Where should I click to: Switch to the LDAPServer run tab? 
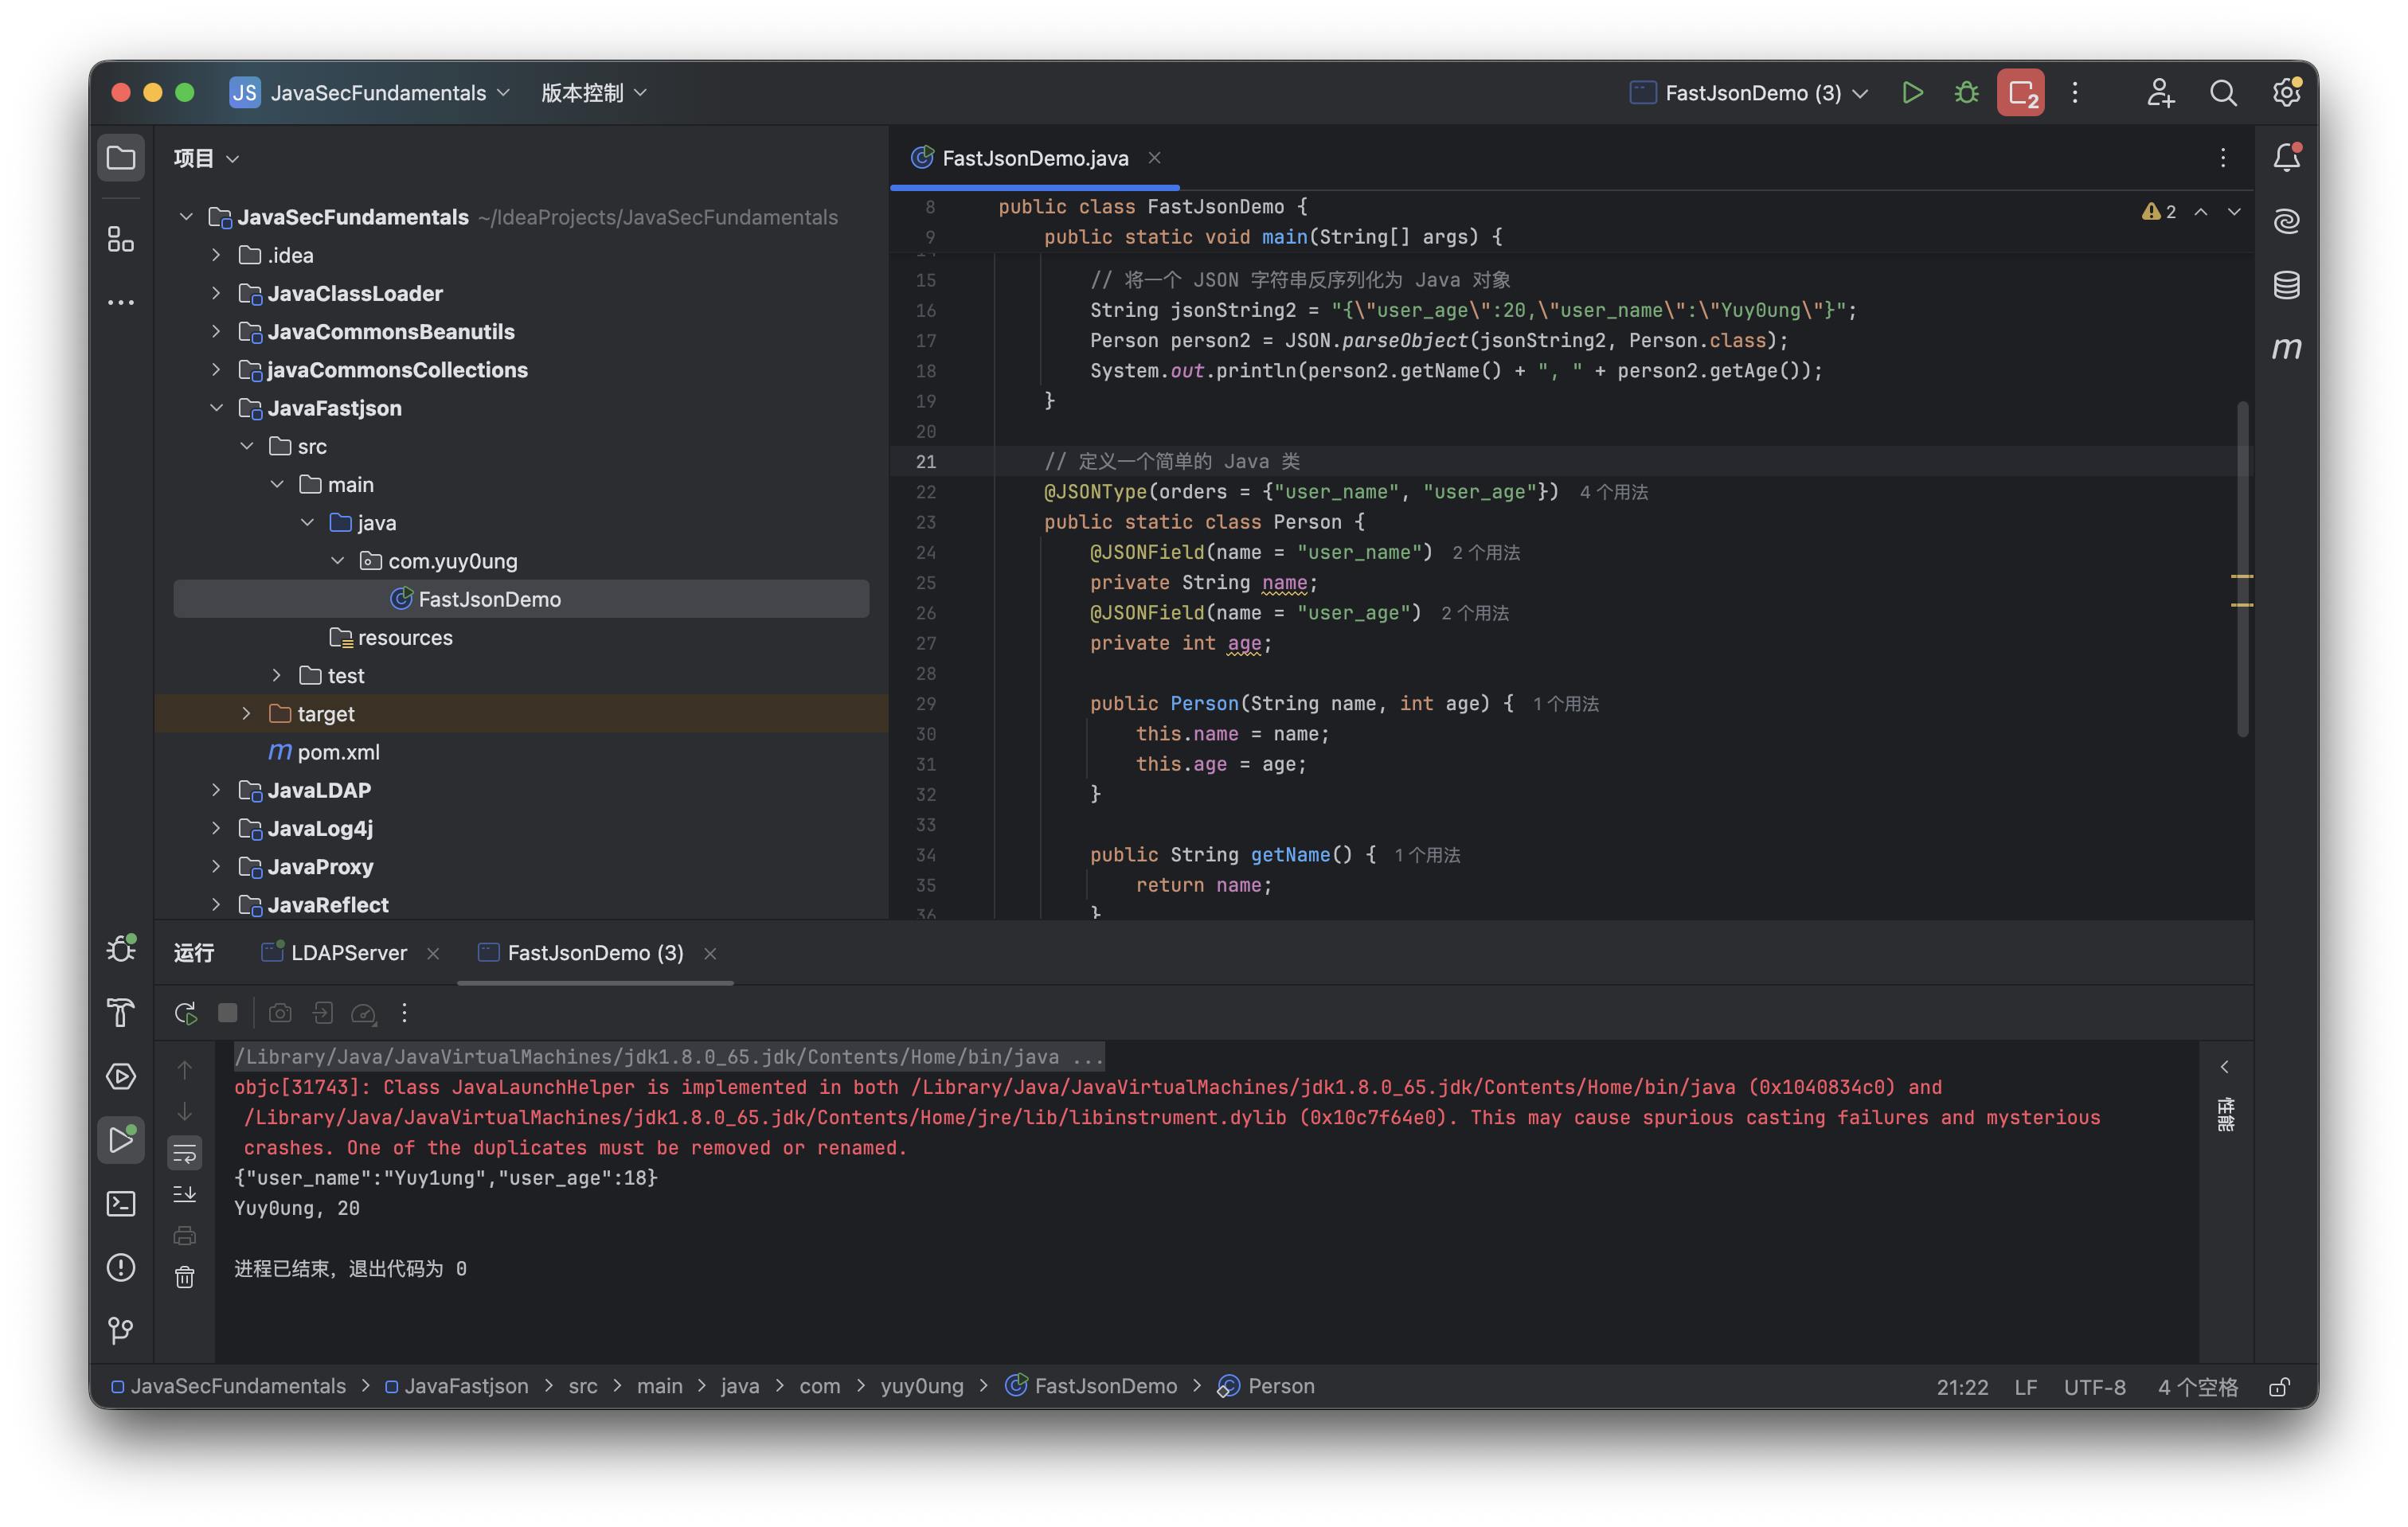point(348,953)
